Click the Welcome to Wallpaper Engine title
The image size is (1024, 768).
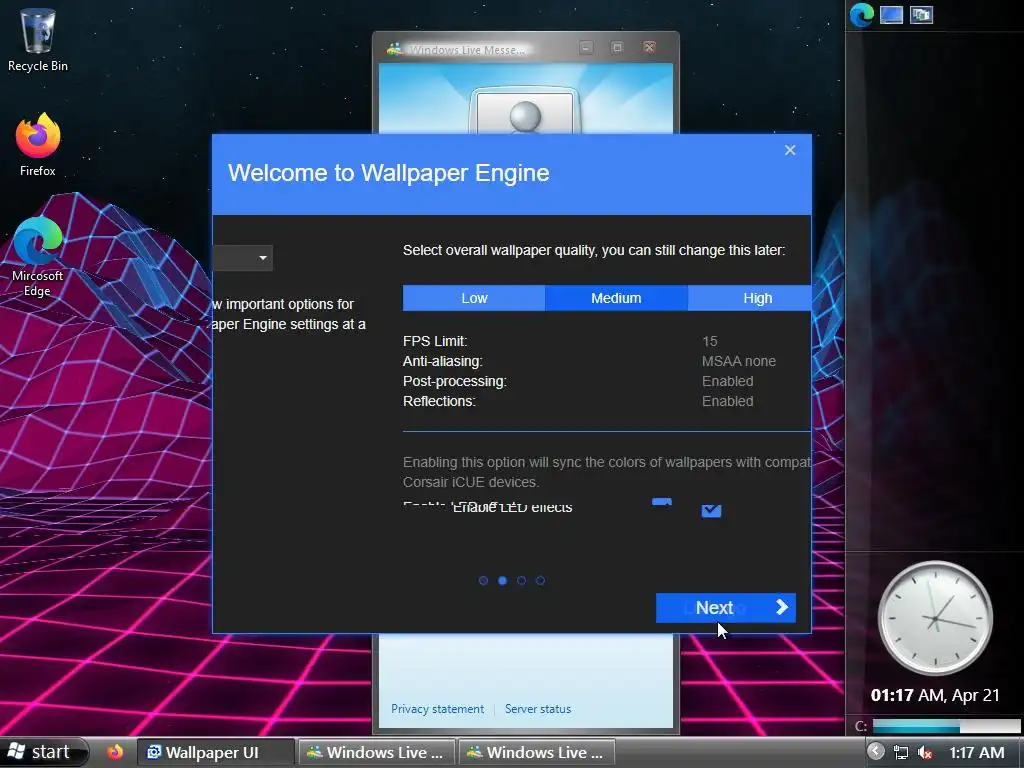point(389,173)
